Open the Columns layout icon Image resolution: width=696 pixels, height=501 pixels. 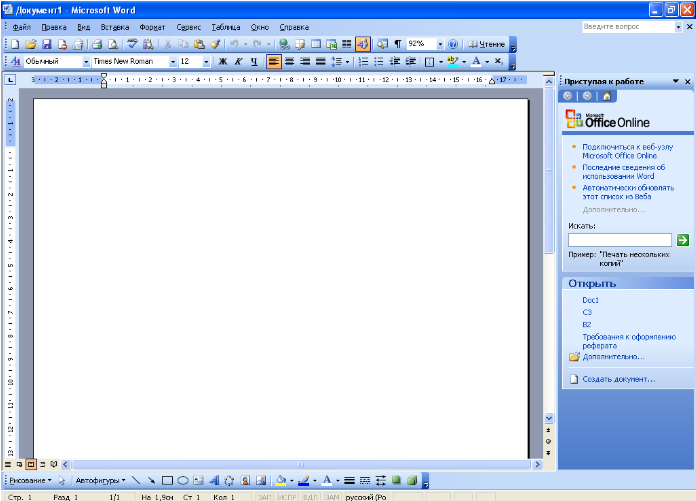click(x=347, y=44)
